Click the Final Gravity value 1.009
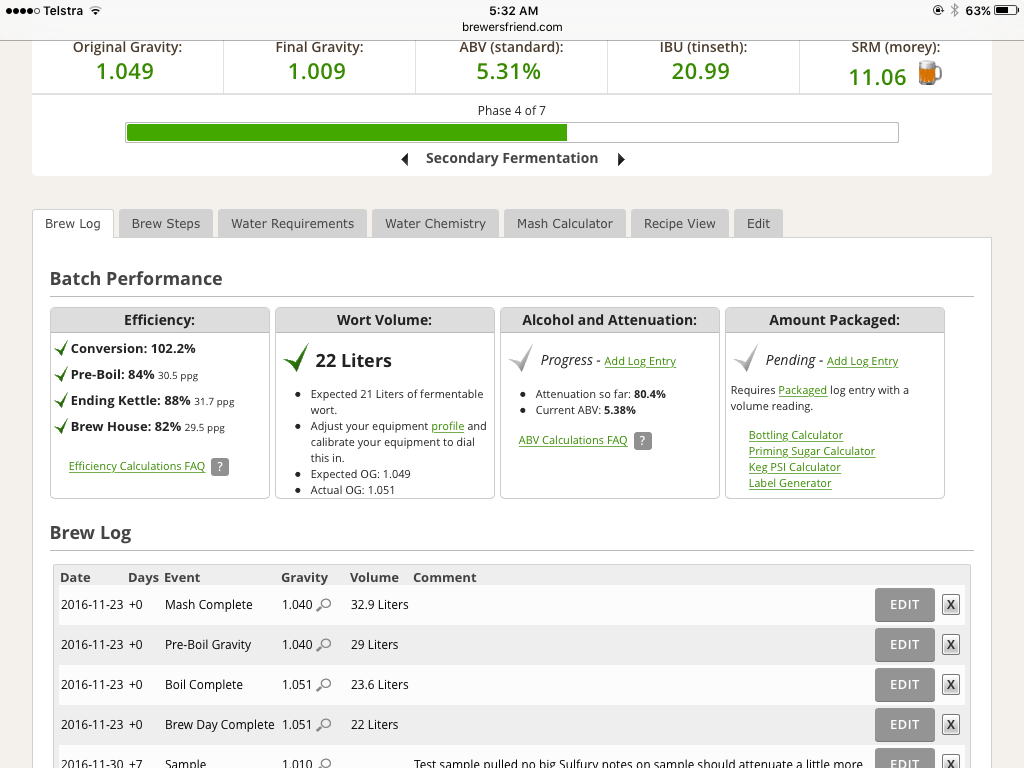 [x=317, y=71]
